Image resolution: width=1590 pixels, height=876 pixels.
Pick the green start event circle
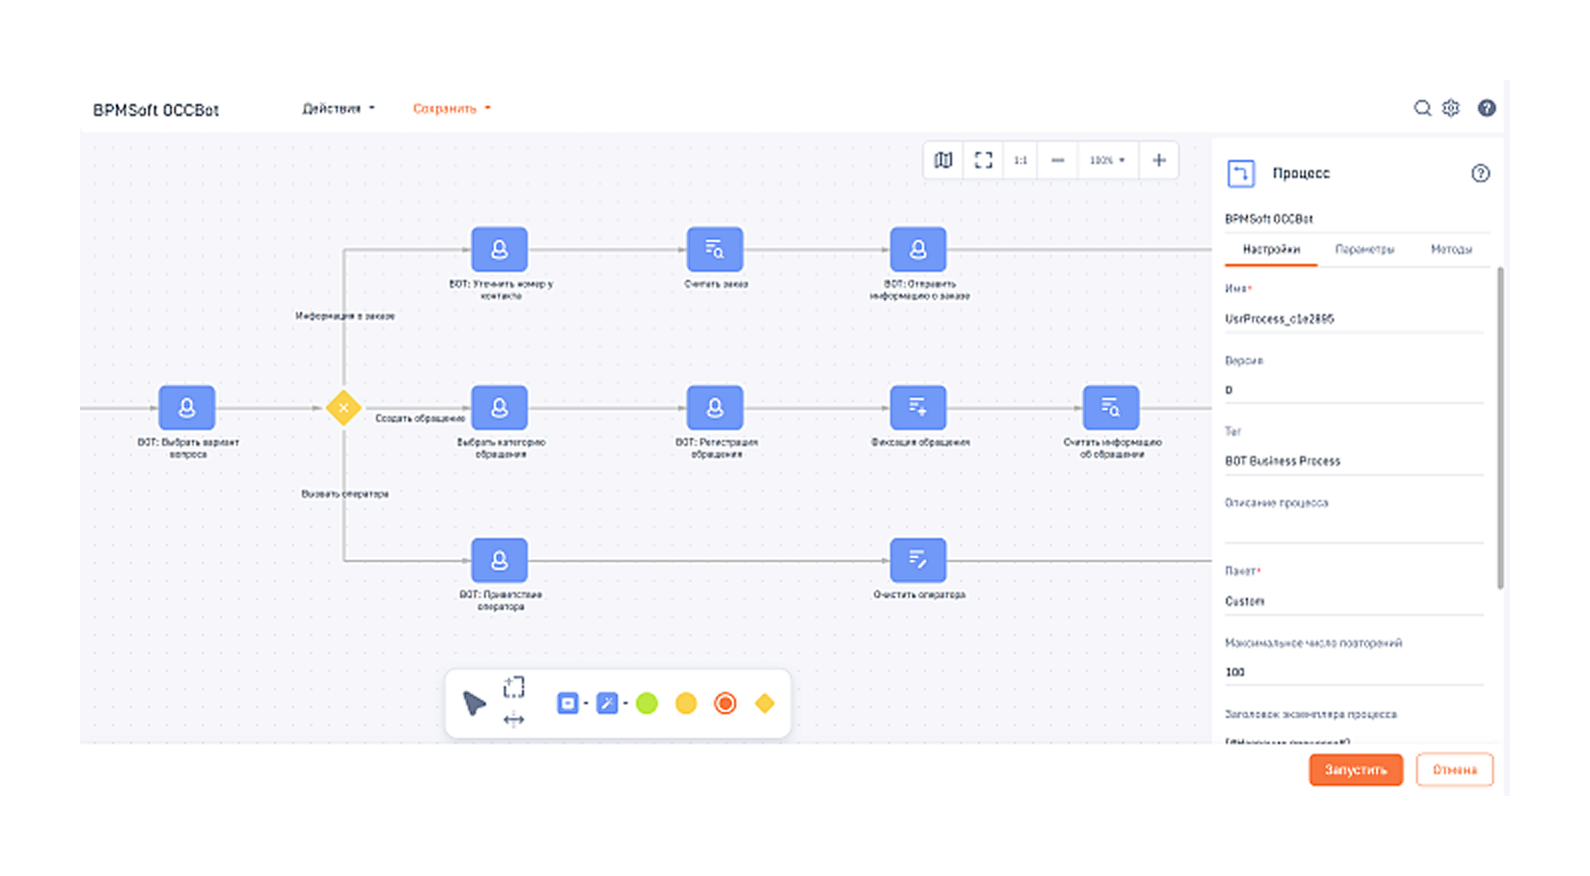click(647, 704)
